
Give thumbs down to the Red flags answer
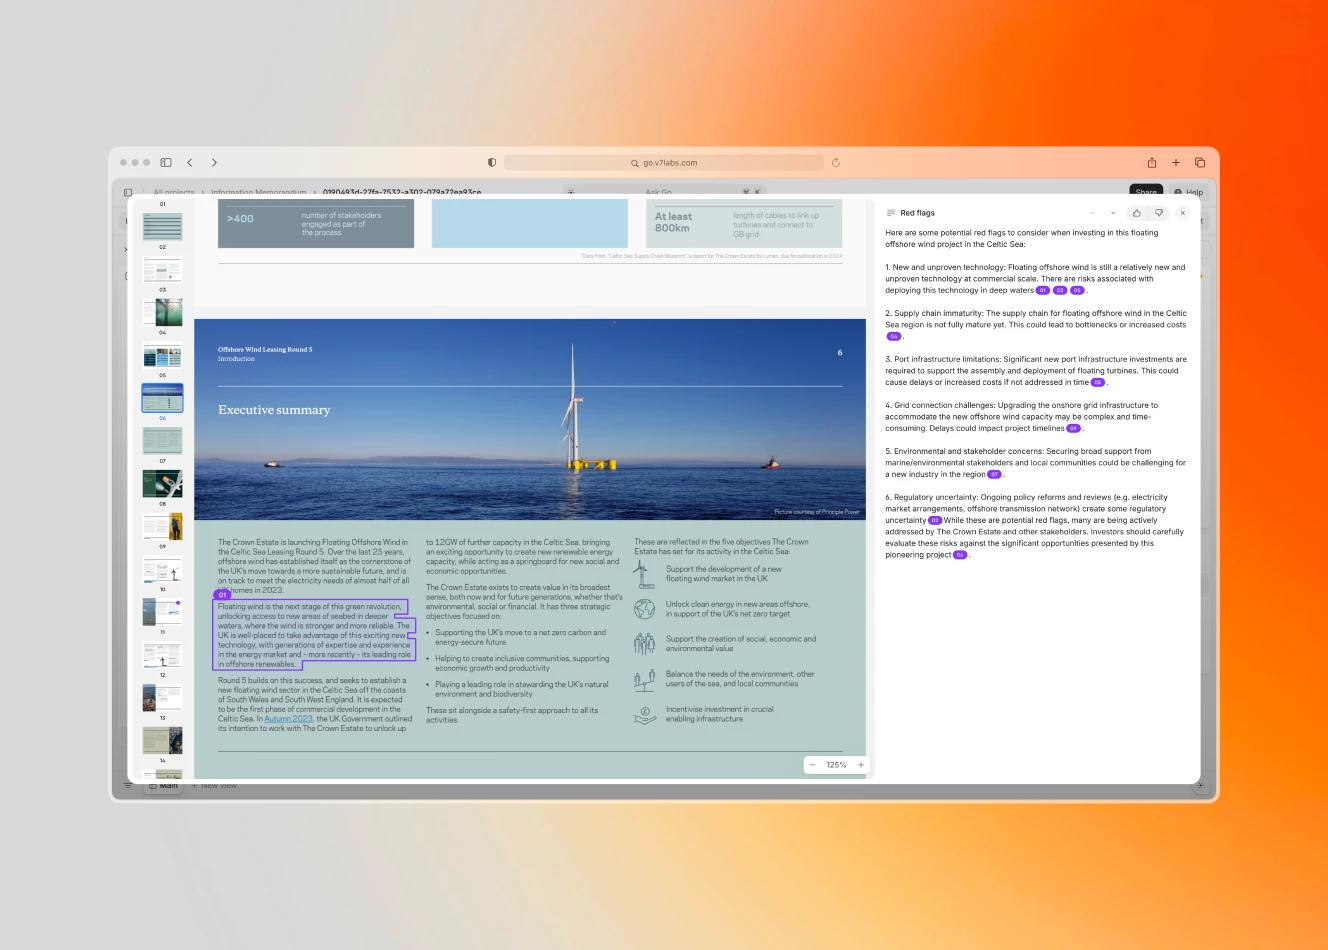1159,213
